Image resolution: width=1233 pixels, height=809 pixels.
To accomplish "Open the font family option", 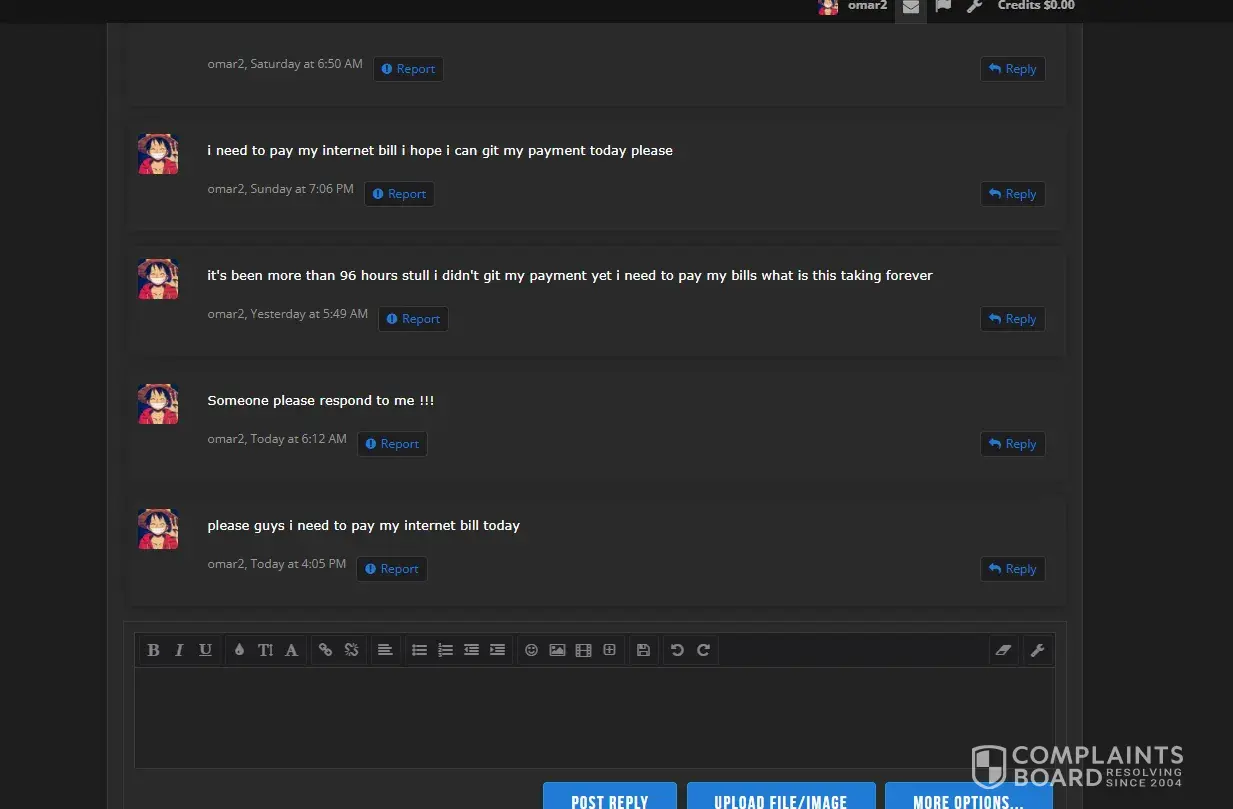I will pyautogui.click(x=291, y=650).
